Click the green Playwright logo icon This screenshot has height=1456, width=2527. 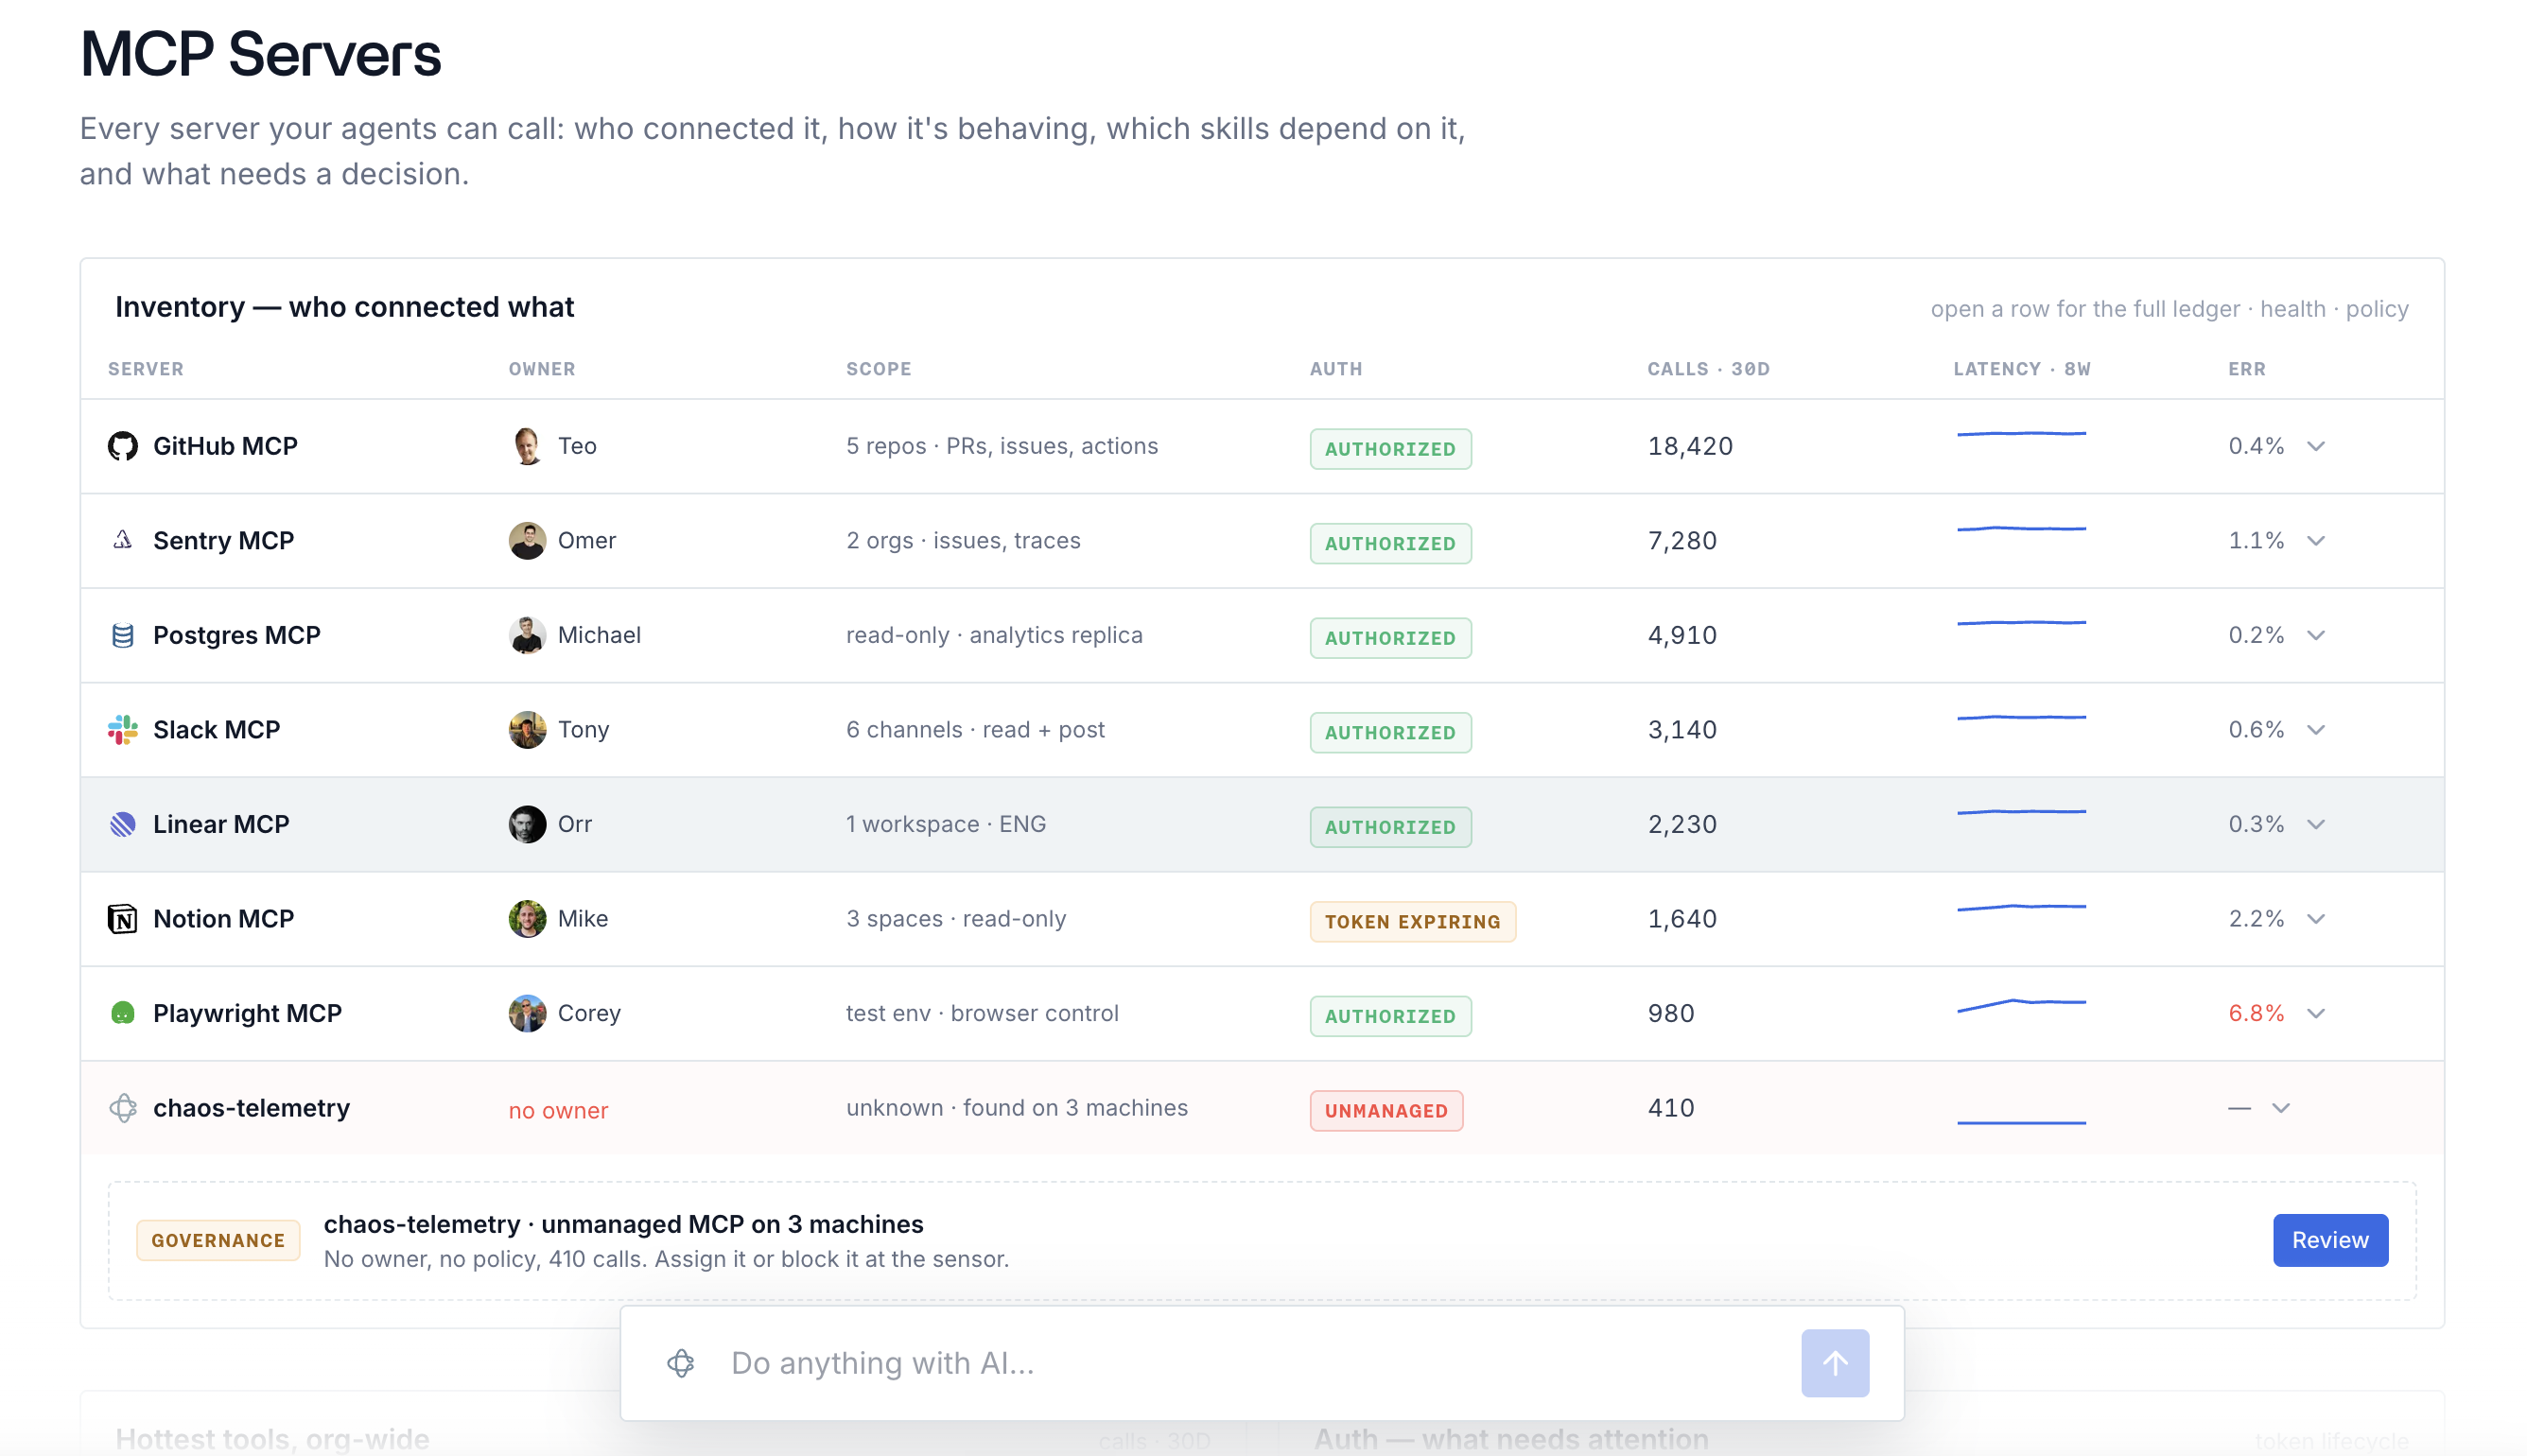[122, 1013]
